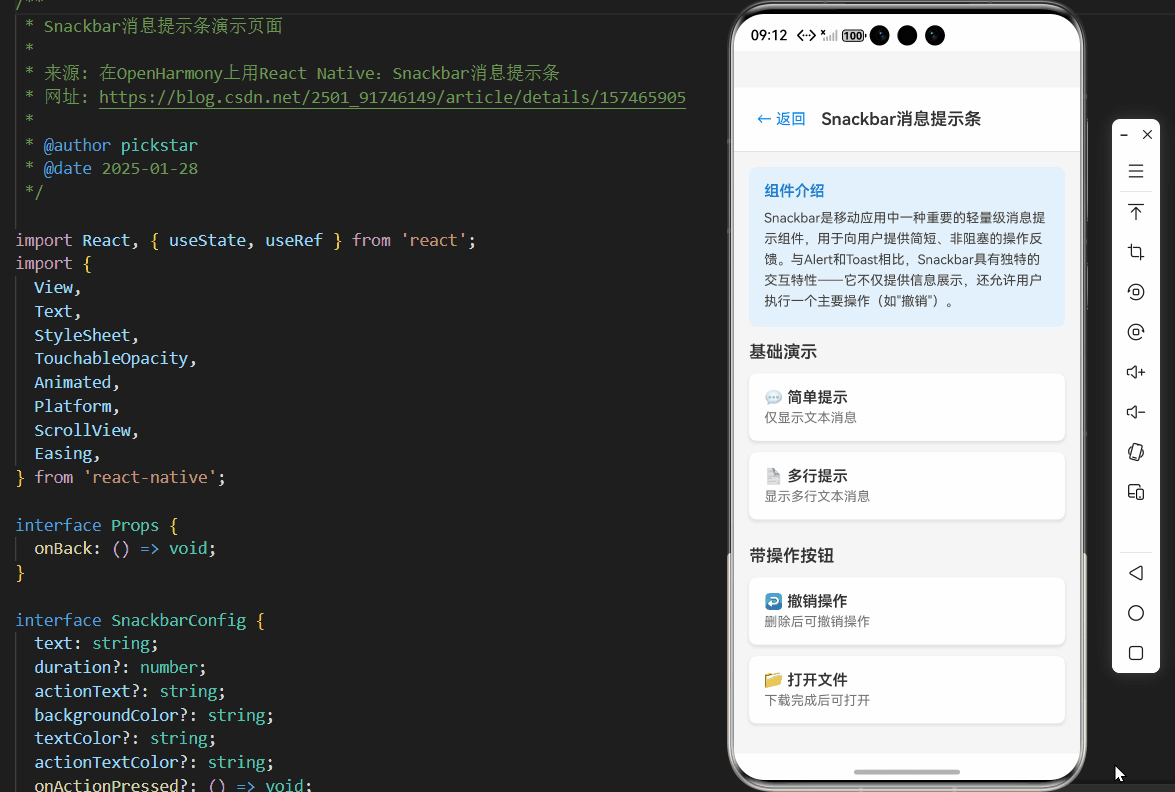
Task: Click the shake device icon
Action: (x=1135, y=452)
